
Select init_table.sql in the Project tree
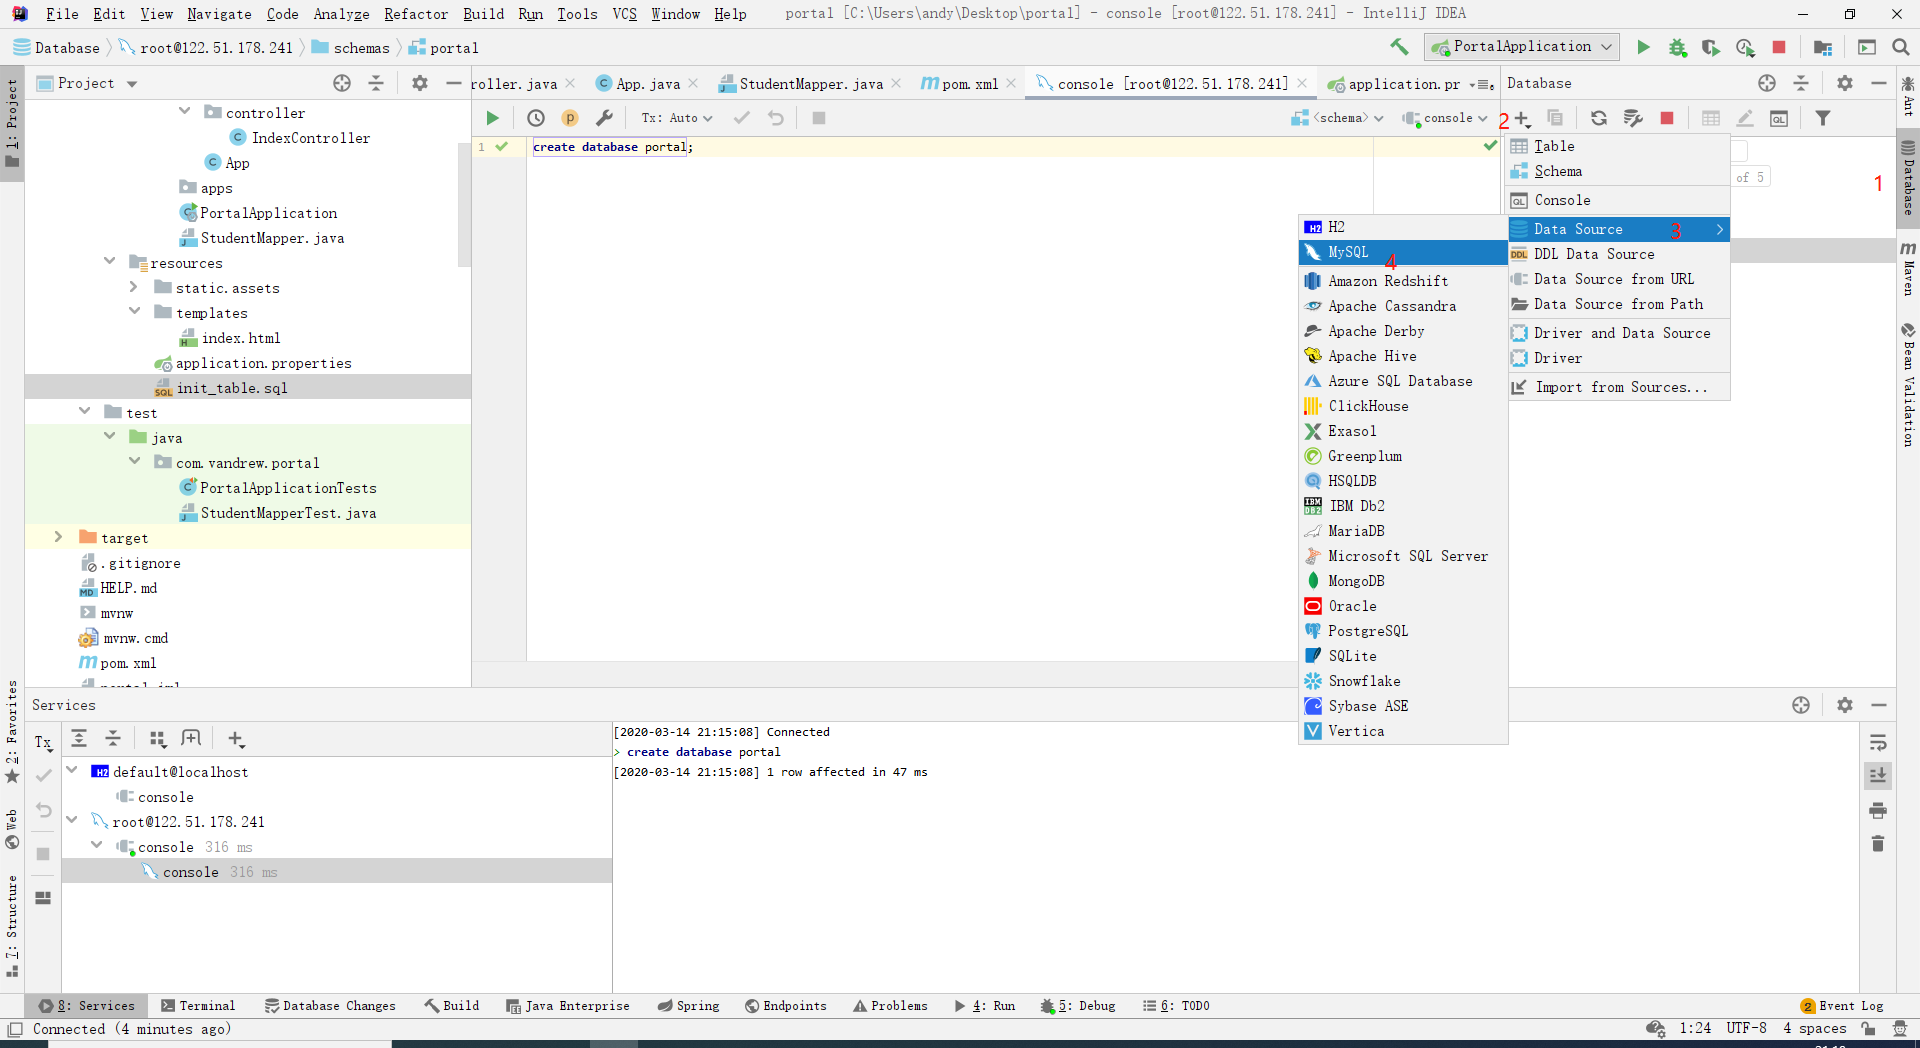click(x=232, y=388)
